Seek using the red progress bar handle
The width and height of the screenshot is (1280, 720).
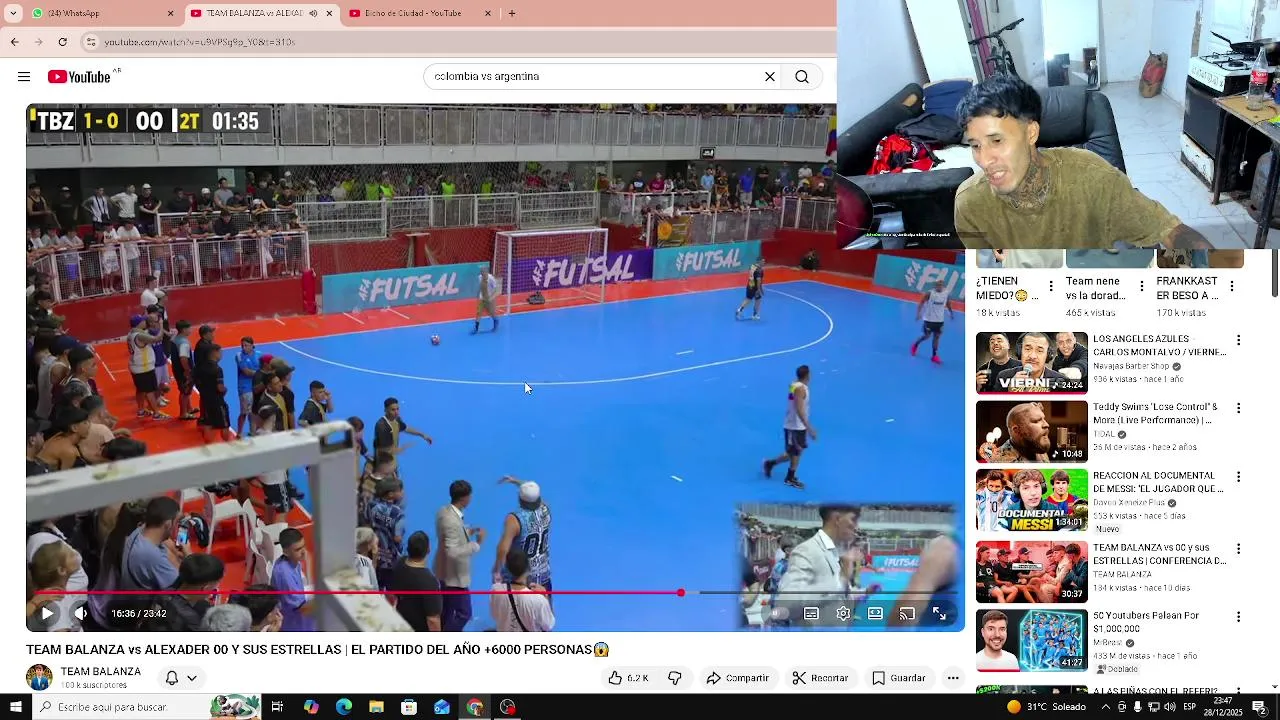(681, 593)
